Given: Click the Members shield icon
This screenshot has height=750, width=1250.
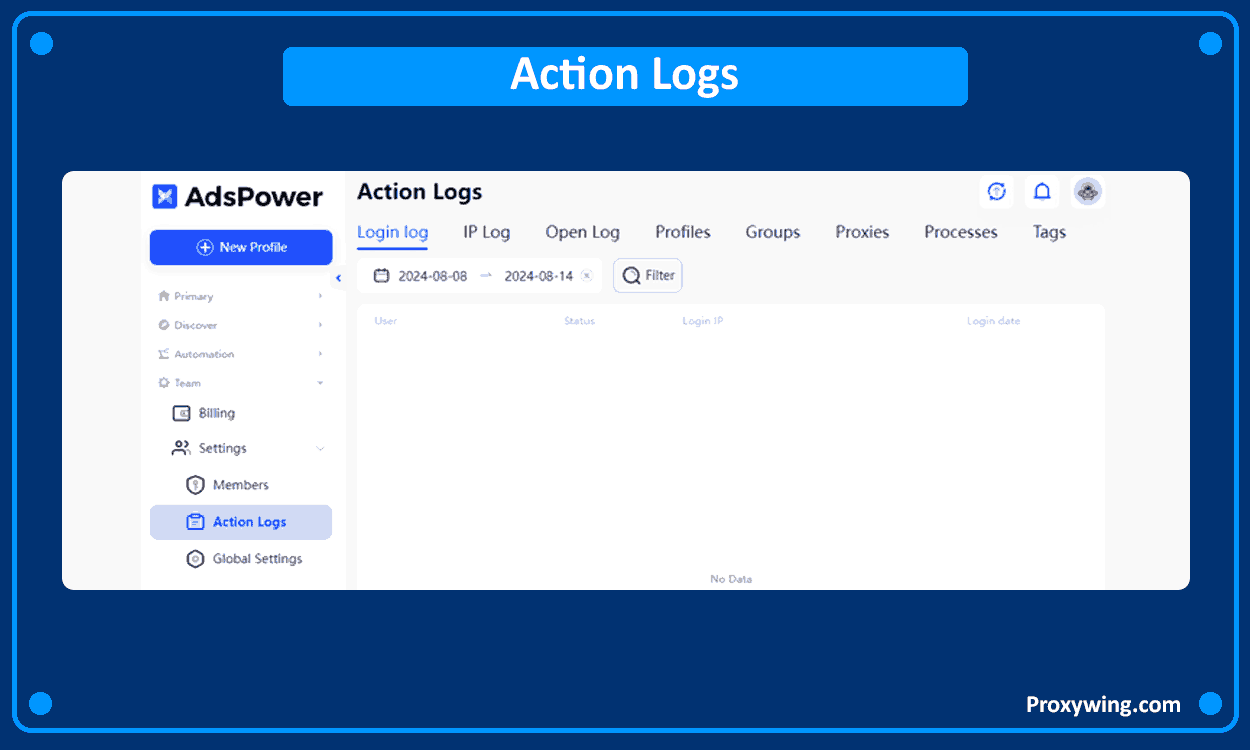Looking at the screenshot, I should click(x=196, y=485).
